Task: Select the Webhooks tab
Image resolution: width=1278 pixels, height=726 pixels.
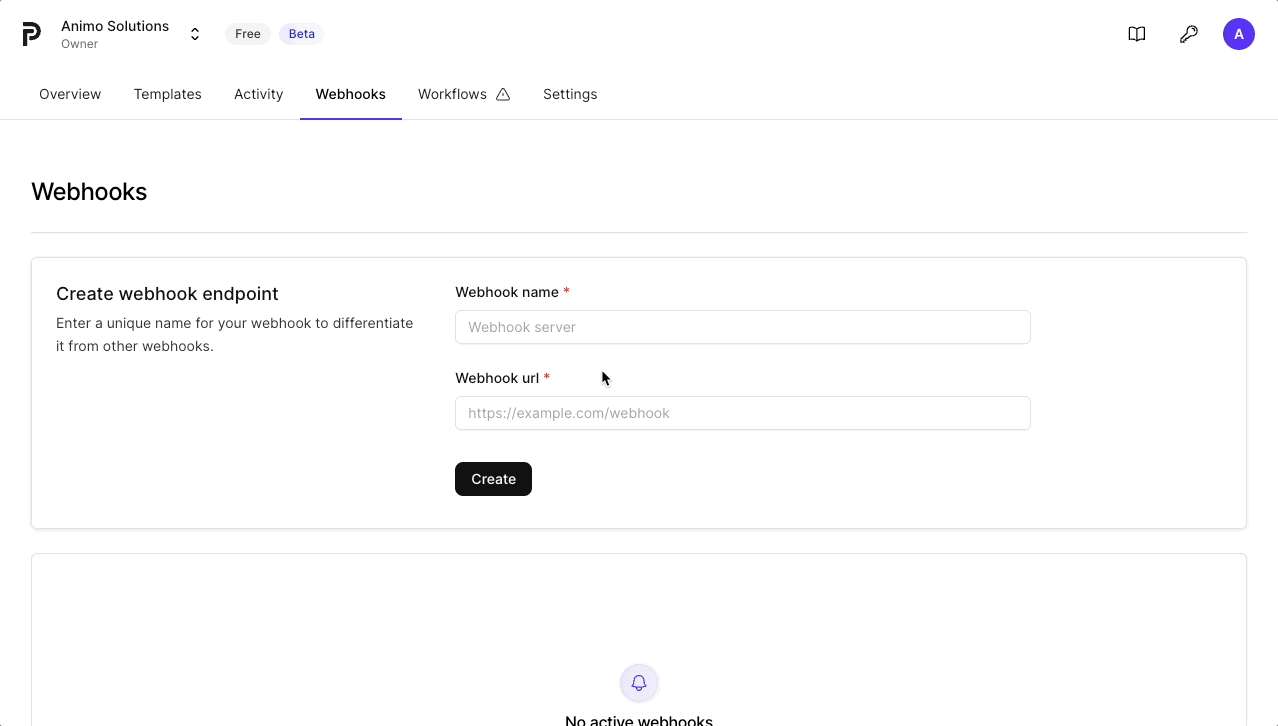Action: (x=350, y=94)
